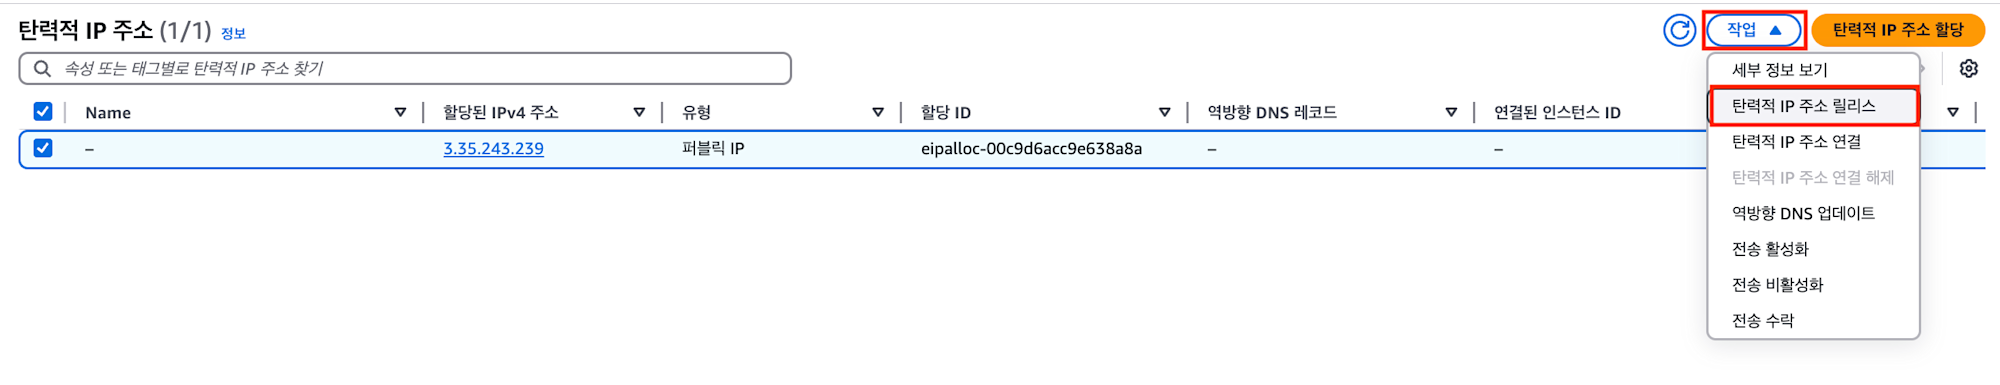Click the 정보 info link
This screenshot has height=385, width=2000.
(x=233, y=33)
